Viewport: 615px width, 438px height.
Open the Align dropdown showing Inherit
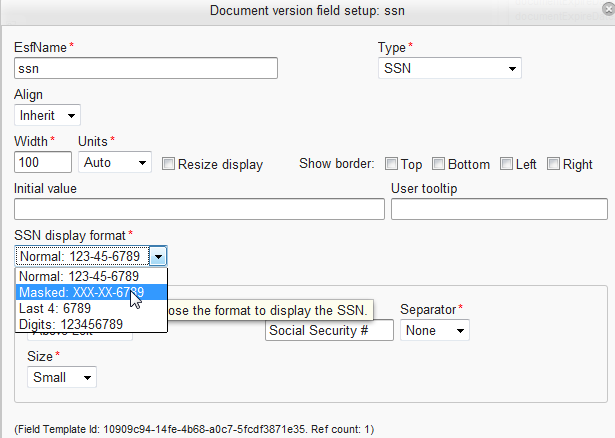click(x=47, y=115)
